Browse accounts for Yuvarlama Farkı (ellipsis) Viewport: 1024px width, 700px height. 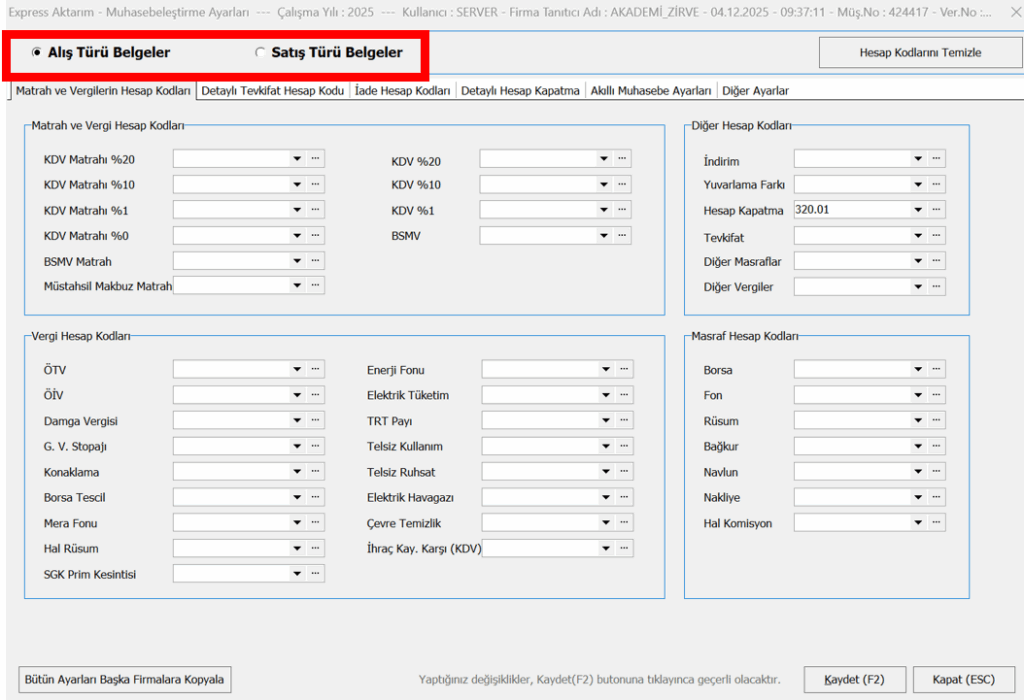(x=936, y=184)
